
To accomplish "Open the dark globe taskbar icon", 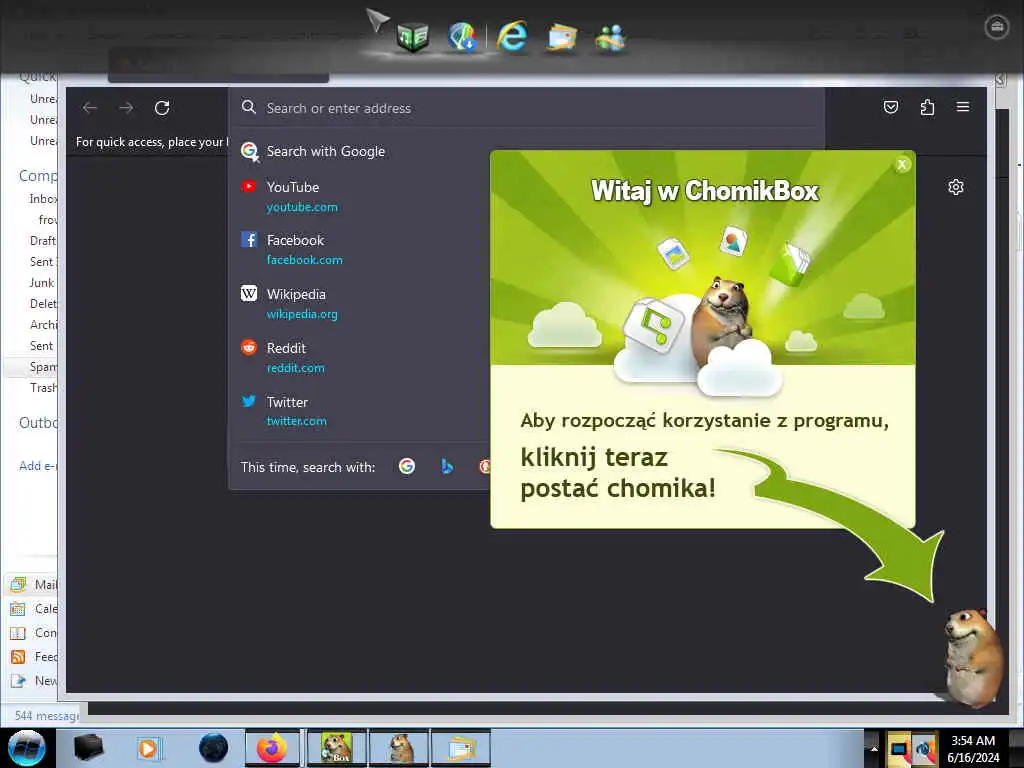I will tap(214, 748).
